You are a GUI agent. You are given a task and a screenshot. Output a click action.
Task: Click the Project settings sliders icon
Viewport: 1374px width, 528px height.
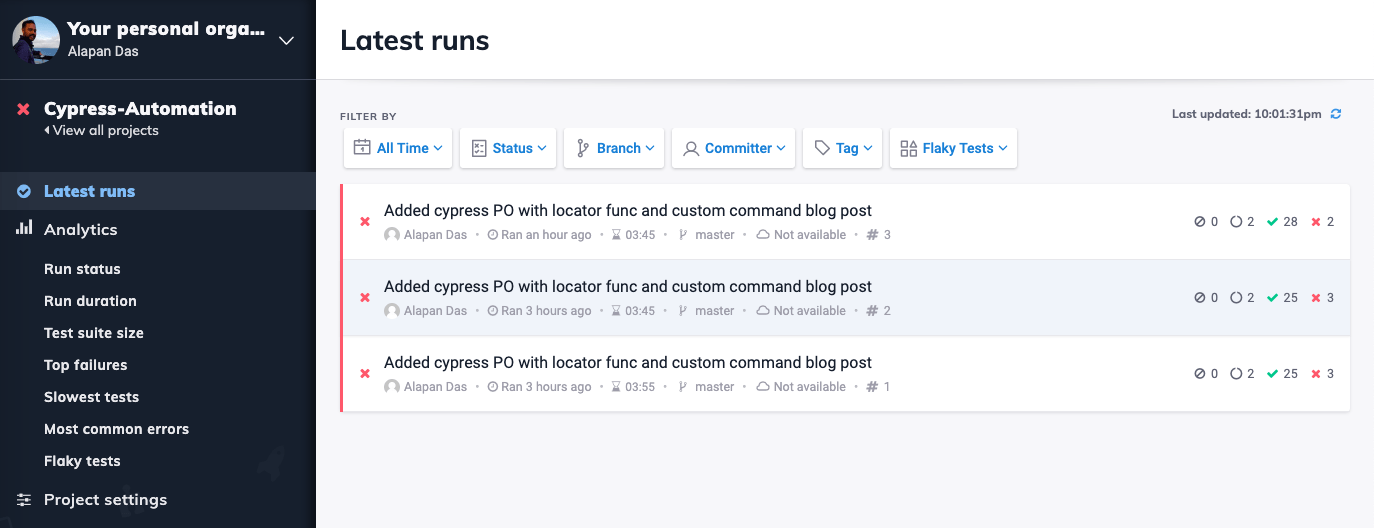coord(24,499)
